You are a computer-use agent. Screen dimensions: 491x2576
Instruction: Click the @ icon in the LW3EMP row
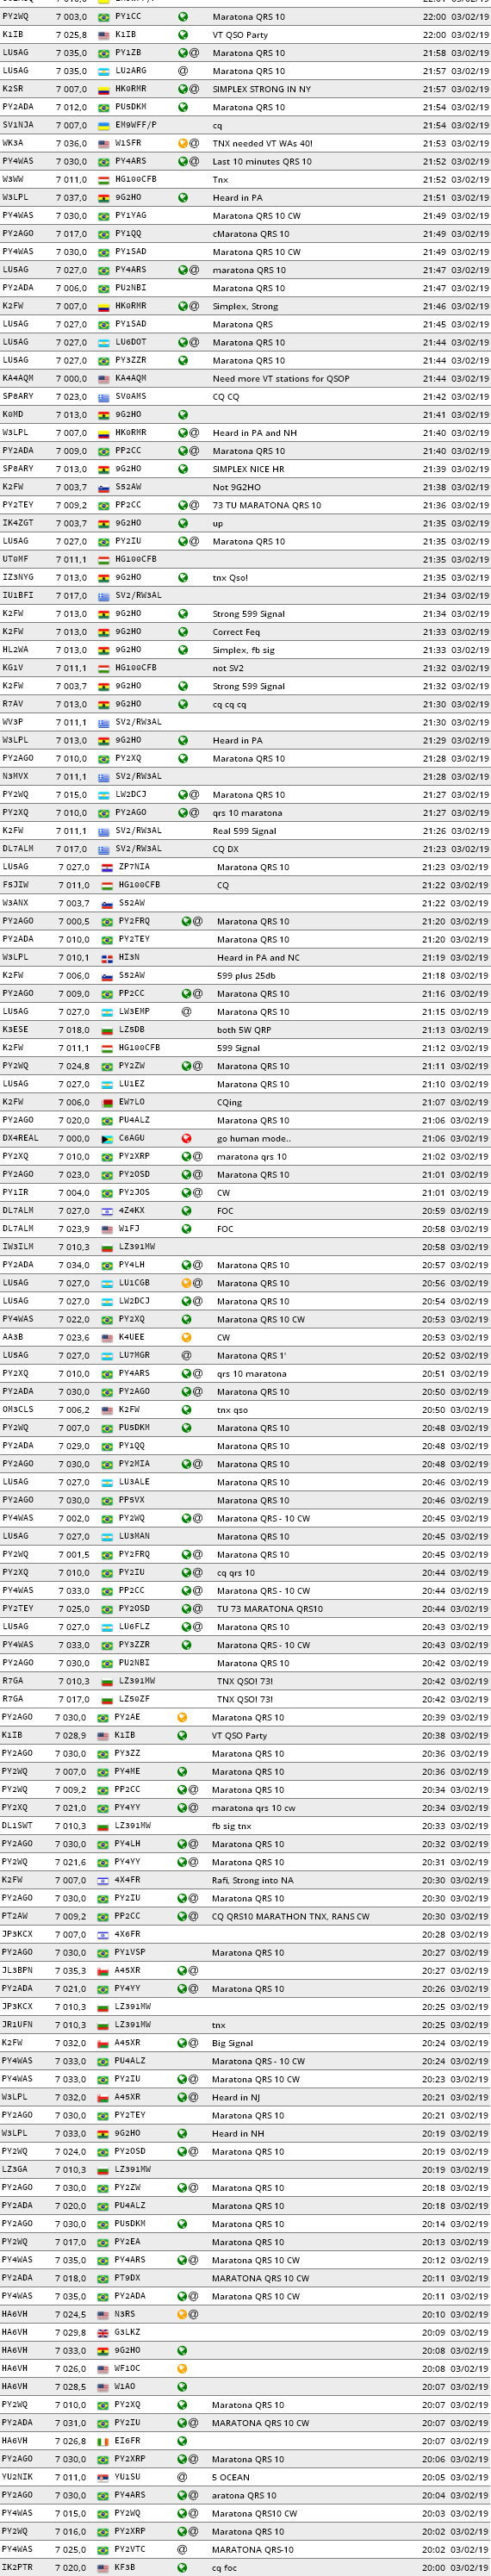click(186, 1011)
